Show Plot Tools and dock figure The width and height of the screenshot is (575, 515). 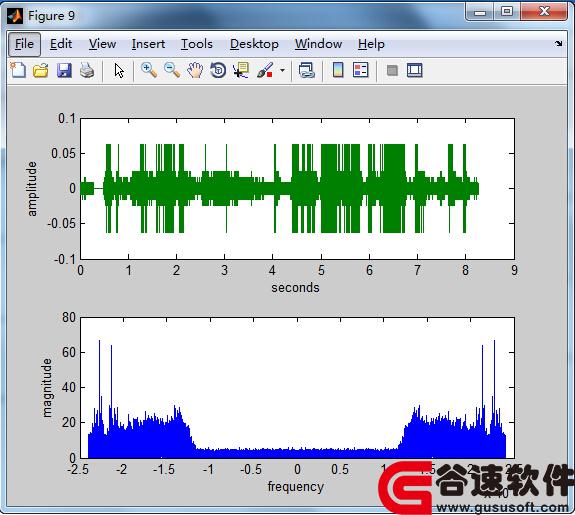point(415,70)
